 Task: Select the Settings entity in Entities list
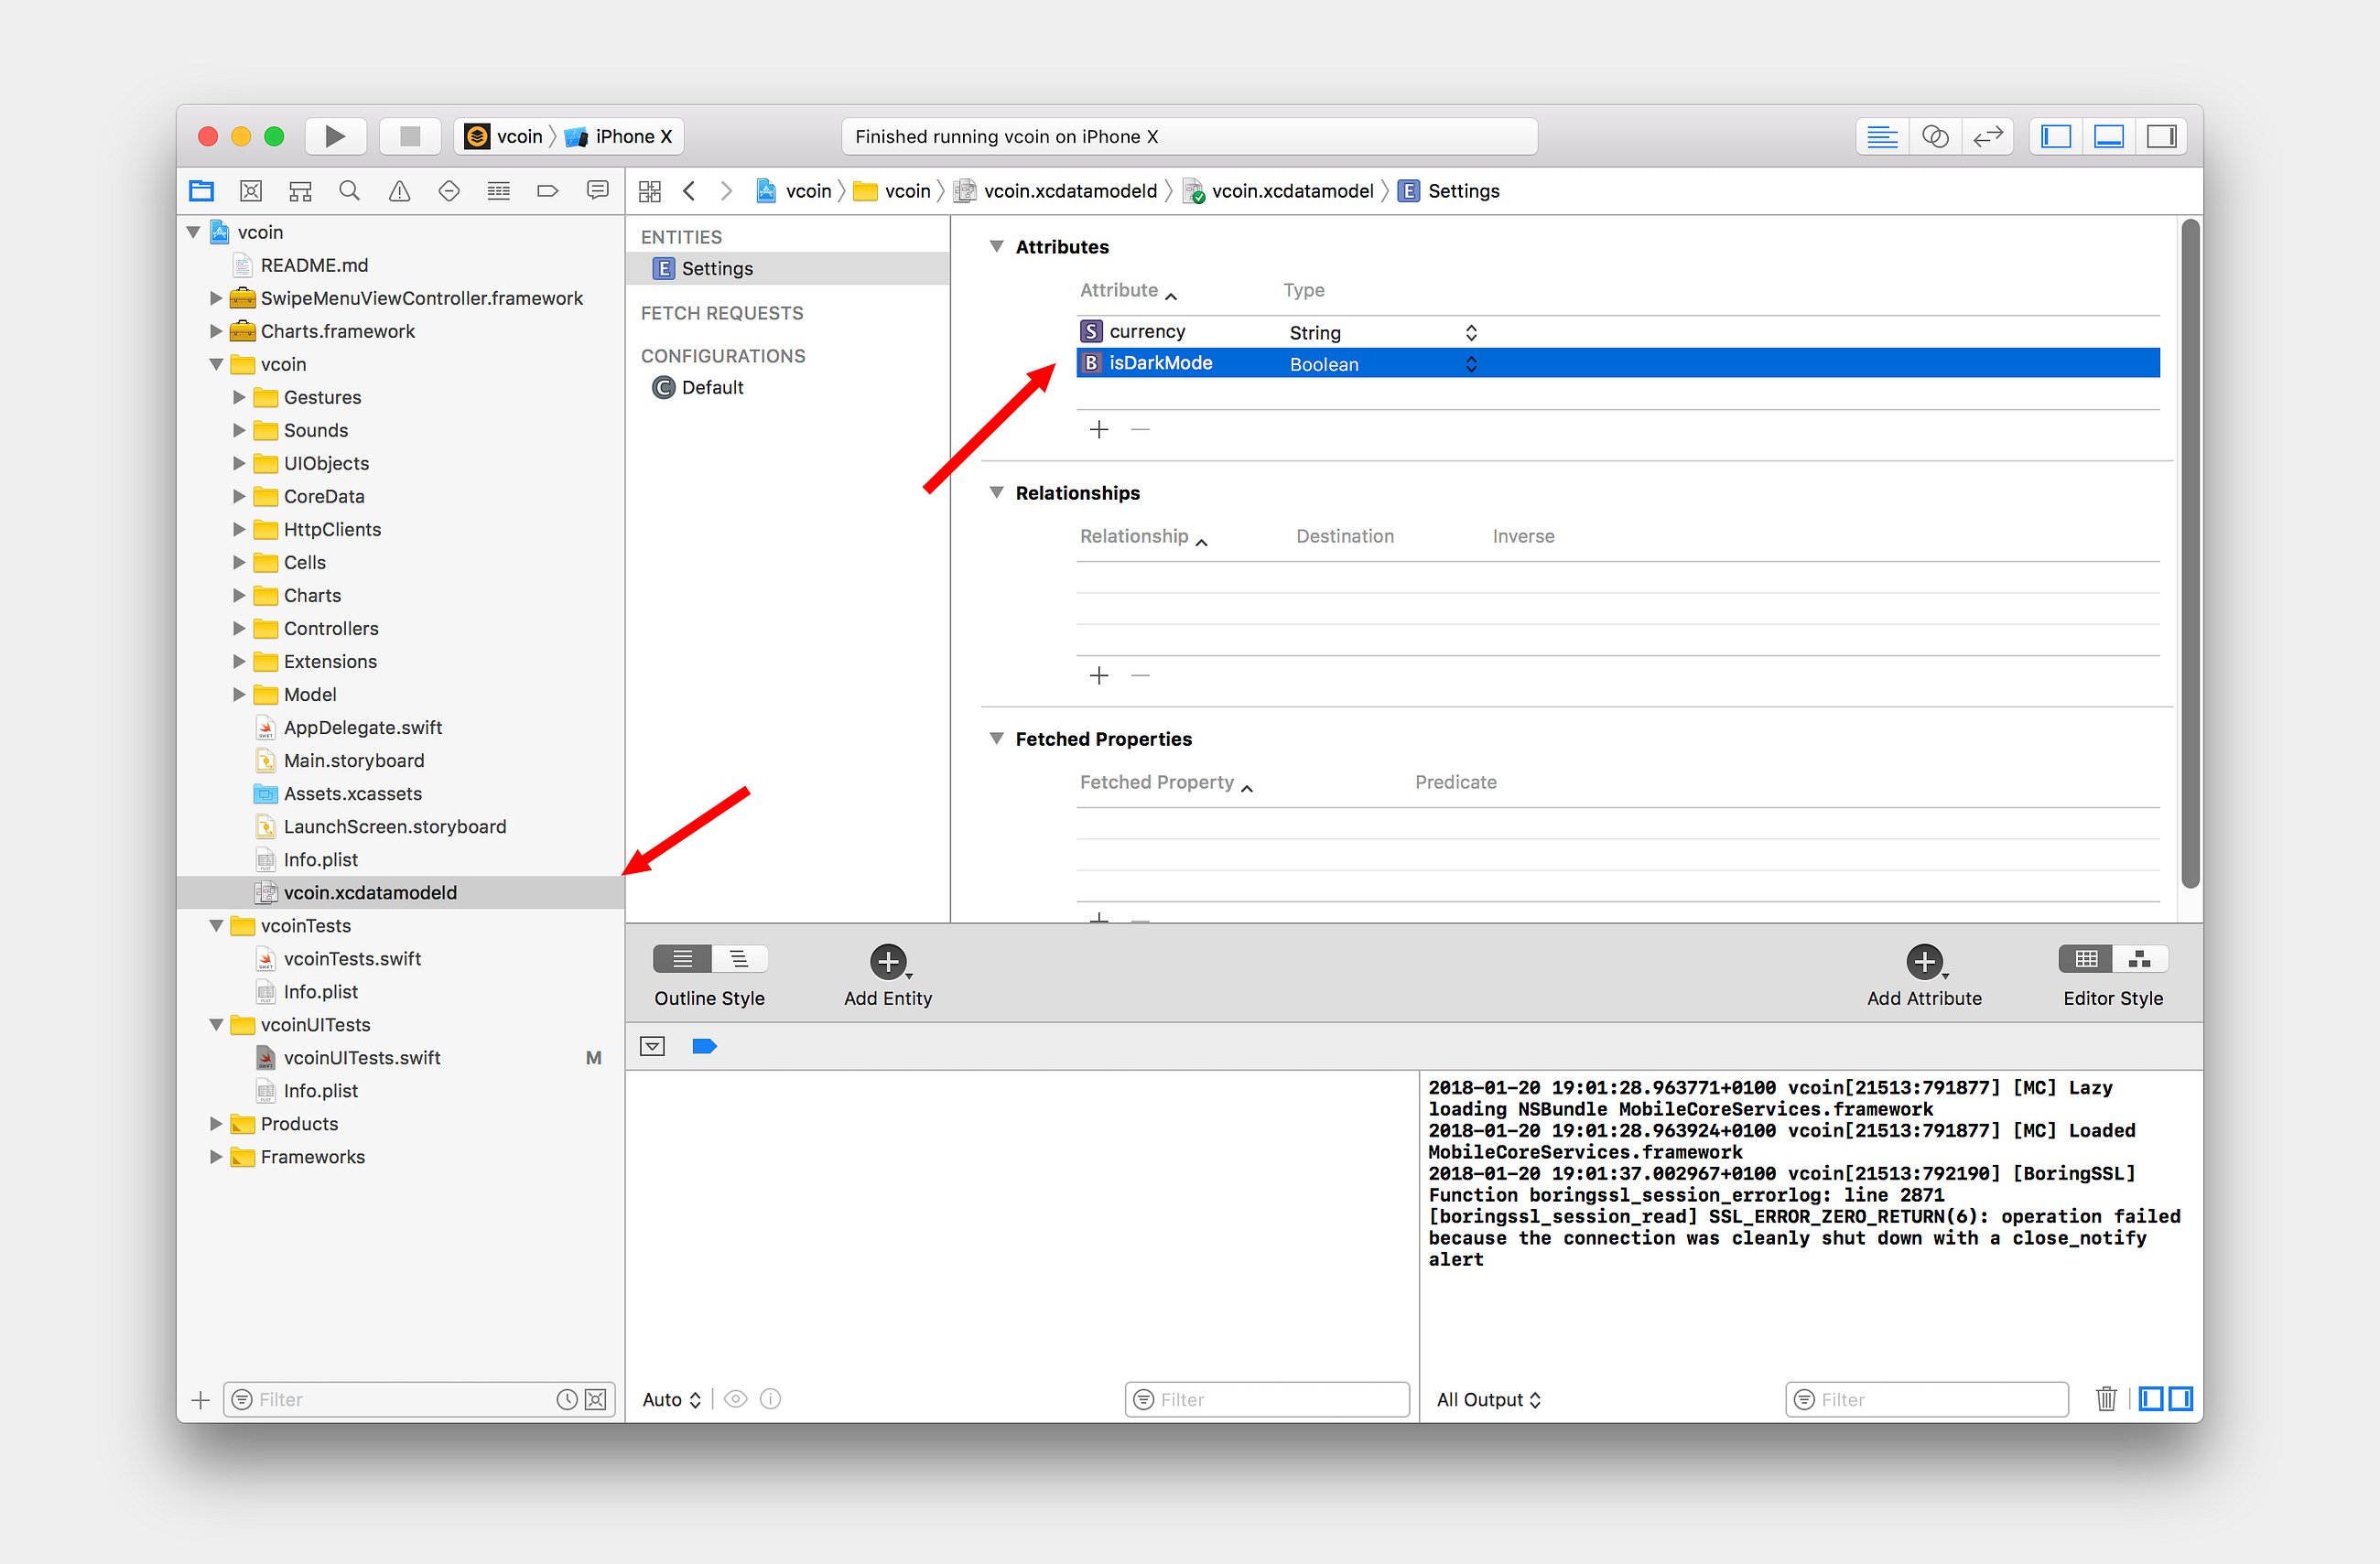(x=716, y=268)
